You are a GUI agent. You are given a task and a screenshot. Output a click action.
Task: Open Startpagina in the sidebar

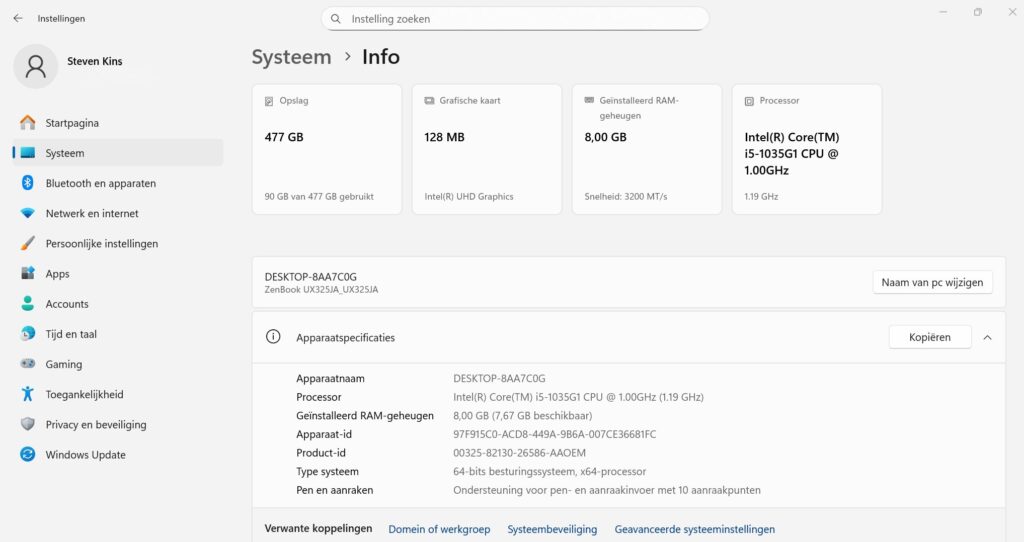click(x=118, y=123)
